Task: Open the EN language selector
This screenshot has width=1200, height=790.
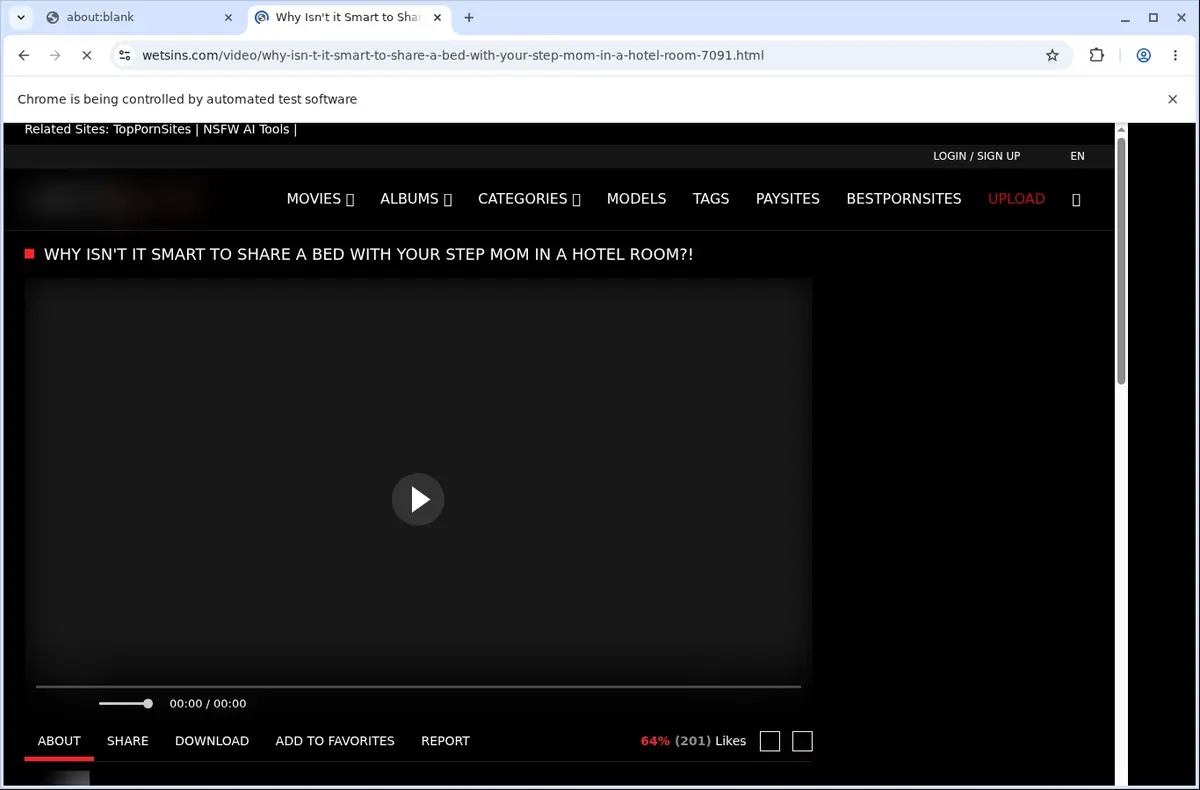Action: tap(1077, 156)
